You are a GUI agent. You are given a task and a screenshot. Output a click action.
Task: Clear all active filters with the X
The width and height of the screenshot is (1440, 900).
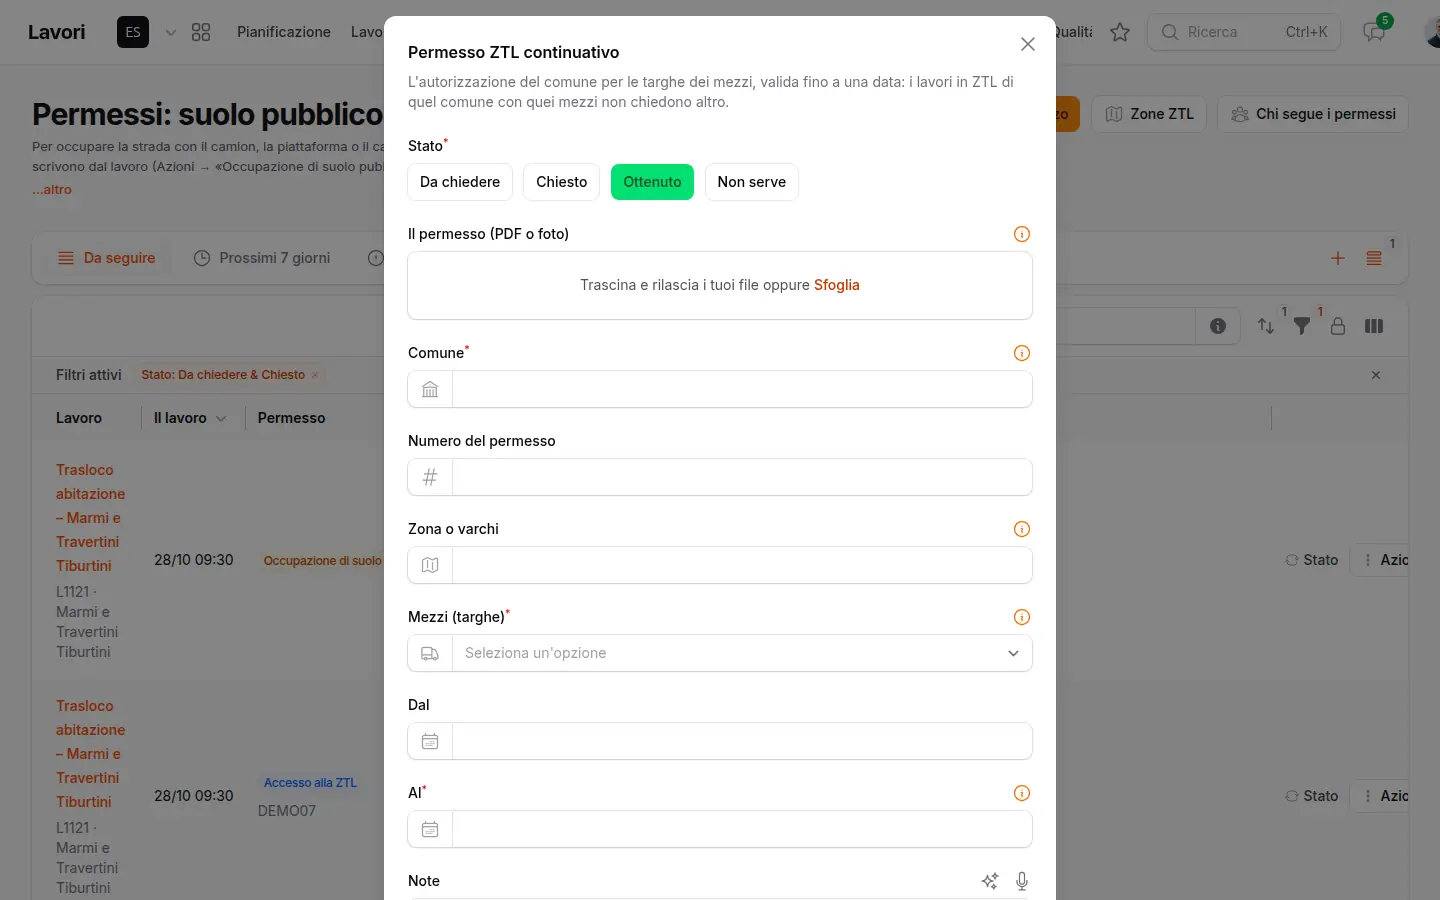click(x=1376, y=375)
